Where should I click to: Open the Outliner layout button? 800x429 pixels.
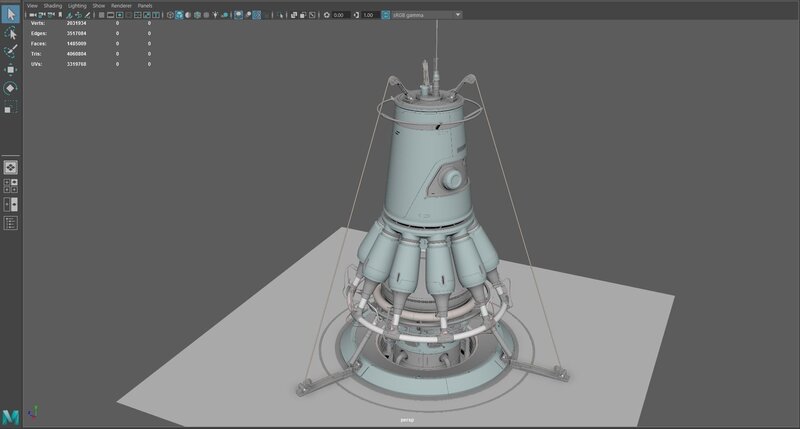(x=11, y=222)
